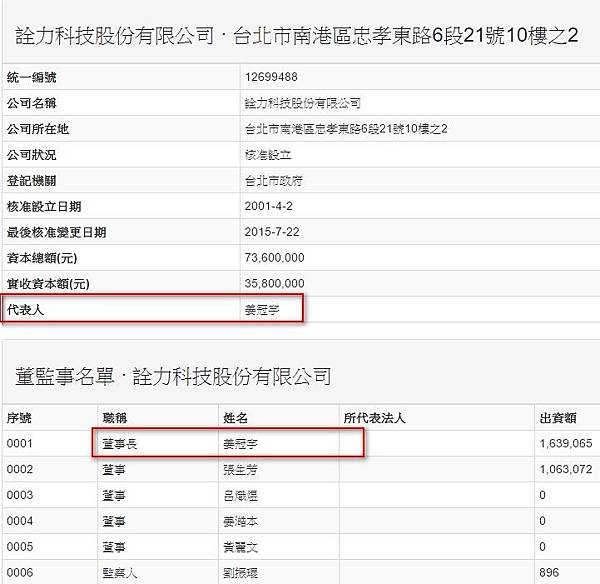Click the 姓名 column header

(x=235, y=418)
